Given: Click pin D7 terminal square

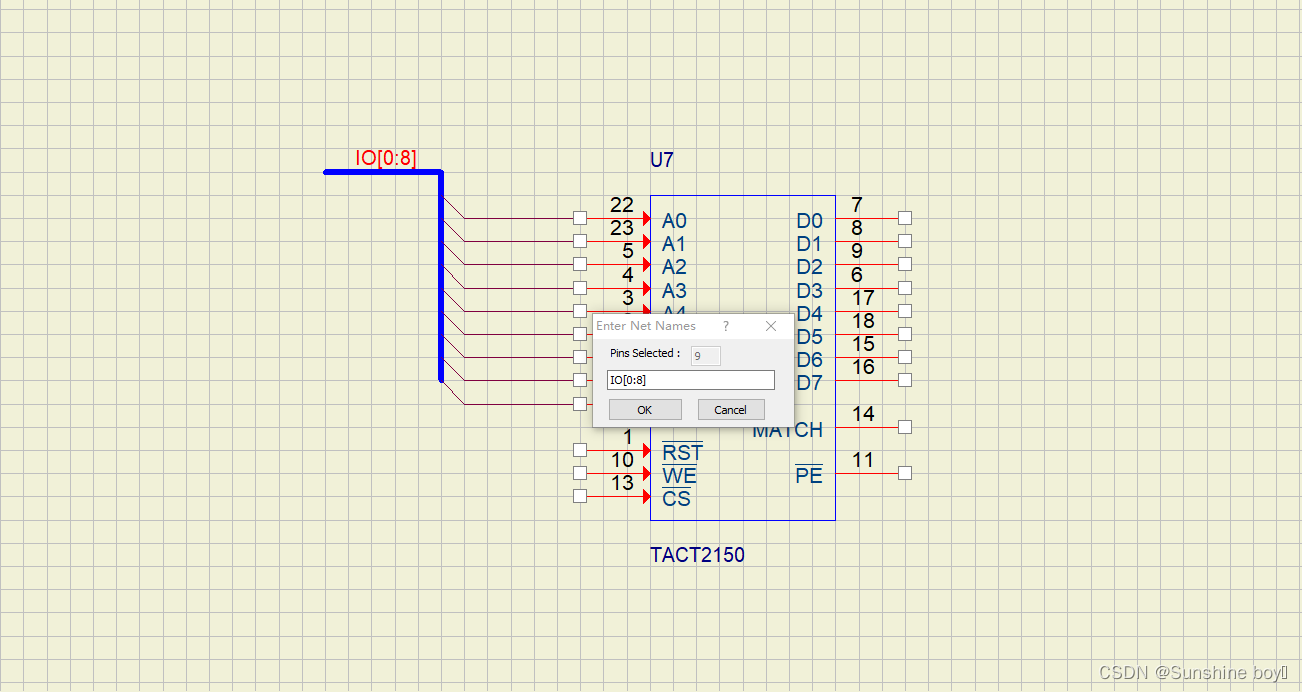Looking at the screenshot, I should pyautogui.click(x=905, y=380).
